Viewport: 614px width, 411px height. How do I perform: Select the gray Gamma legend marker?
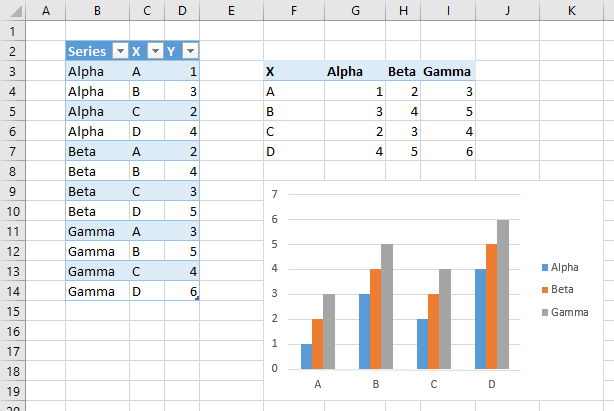545,312
